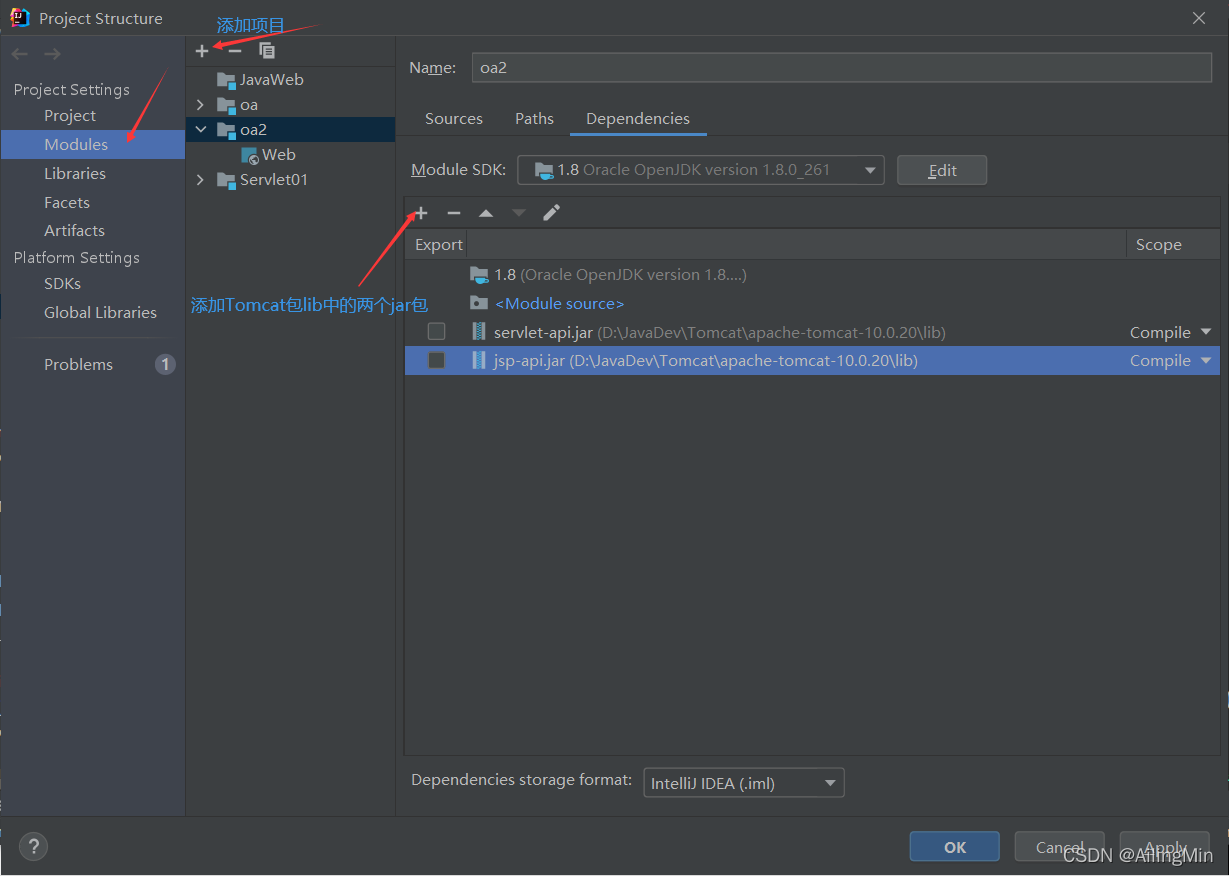Click the Scope column header

1159,245
